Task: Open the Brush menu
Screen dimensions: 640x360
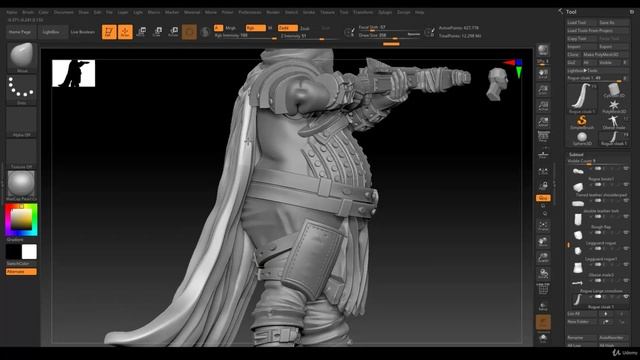Action: point(28,12)
